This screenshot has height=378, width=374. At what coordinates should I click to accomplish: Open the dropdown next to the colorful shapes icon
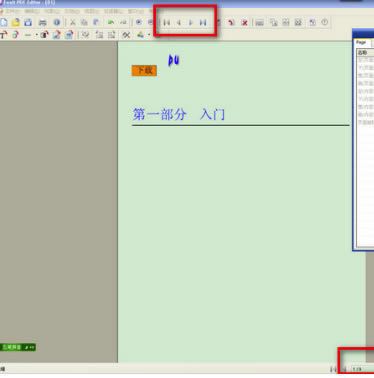149,35
